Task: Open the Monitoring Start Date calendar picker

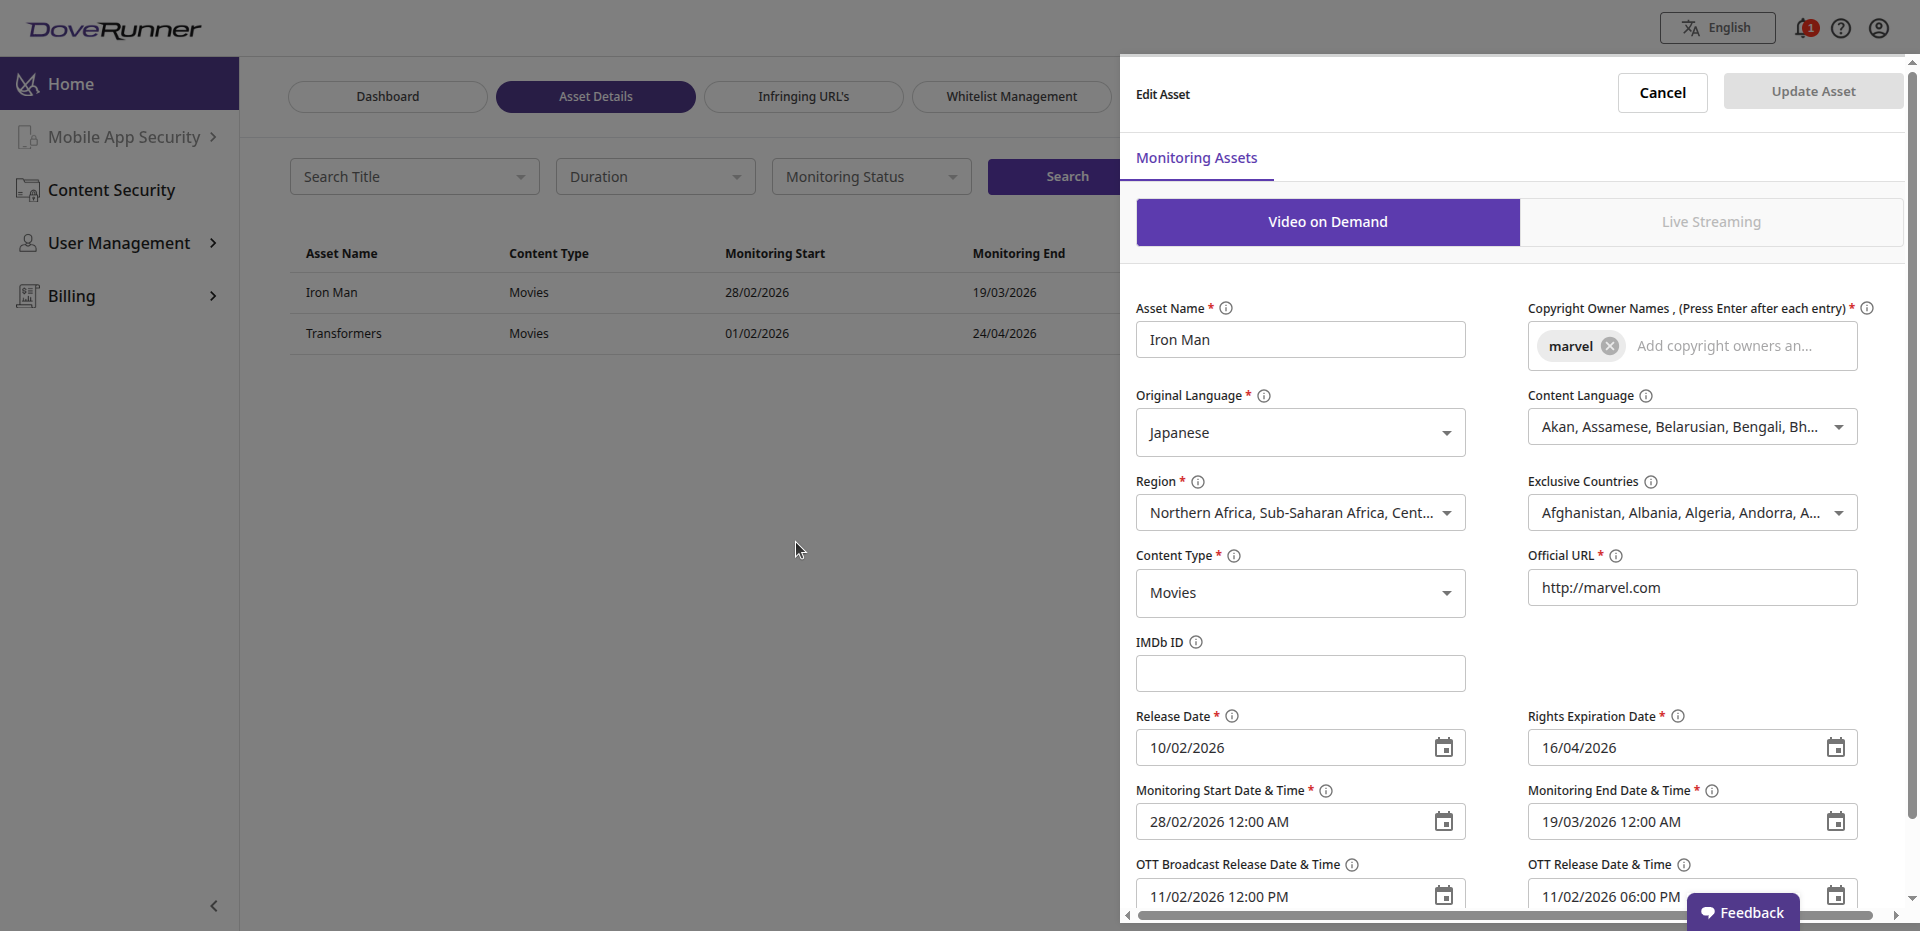Action: 1443,821
